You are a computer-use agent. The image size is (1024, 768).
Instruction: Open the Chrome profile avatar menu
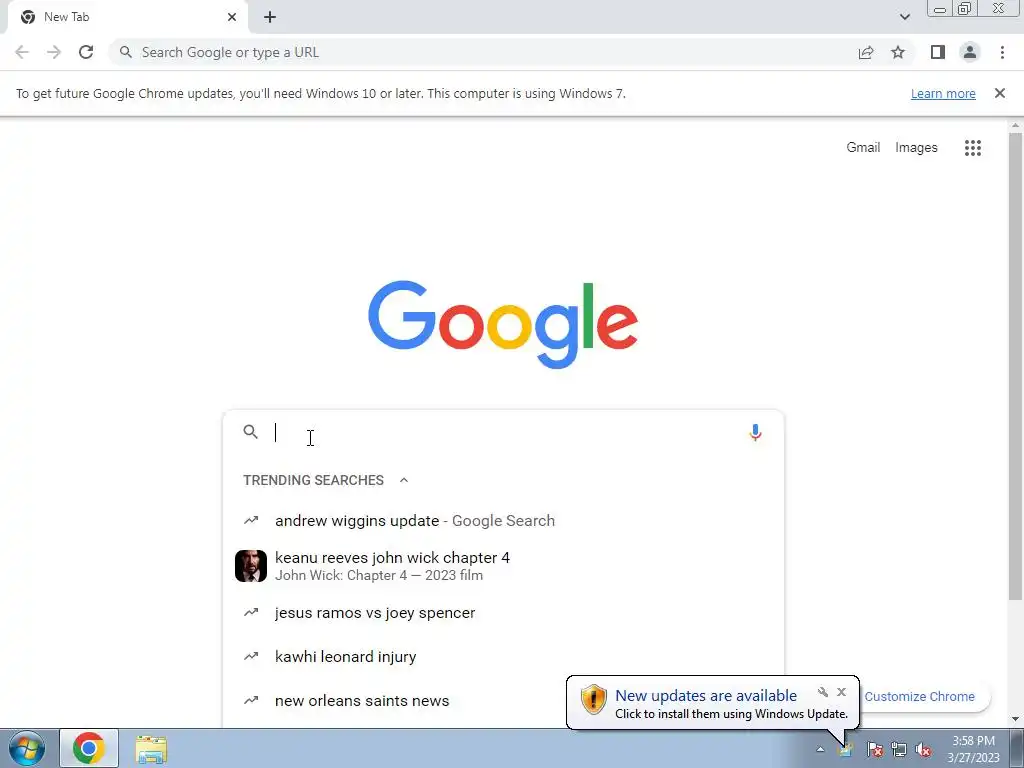[970, 52]
